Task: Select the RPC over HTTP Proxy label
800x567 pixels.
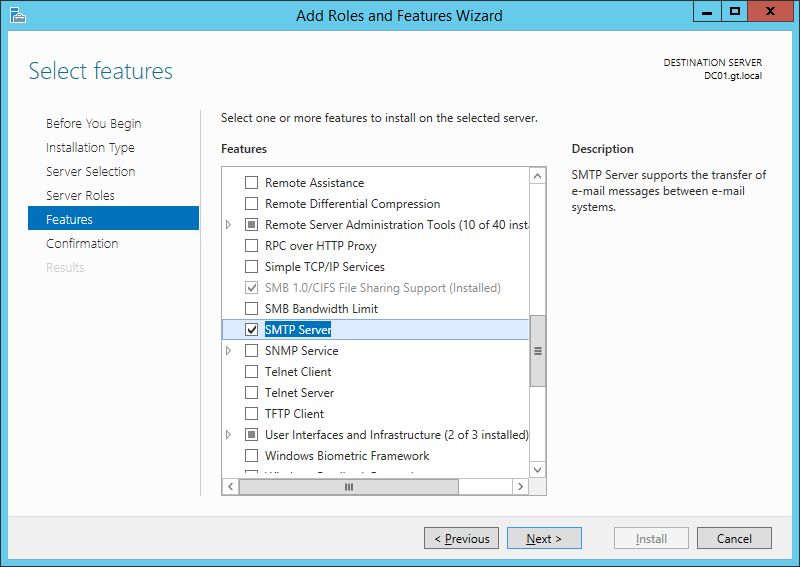Action: coord(320,245)
